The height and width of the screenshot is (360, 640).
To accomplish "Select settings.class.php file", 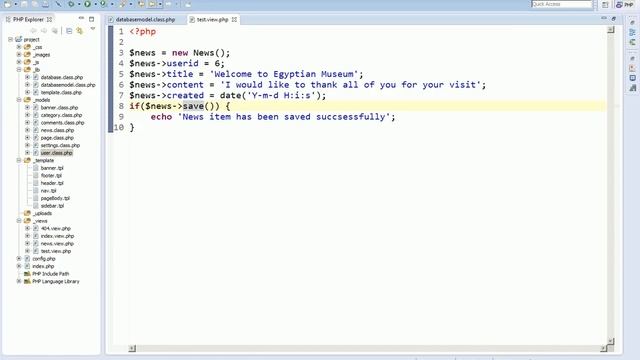I will point(60,145).
